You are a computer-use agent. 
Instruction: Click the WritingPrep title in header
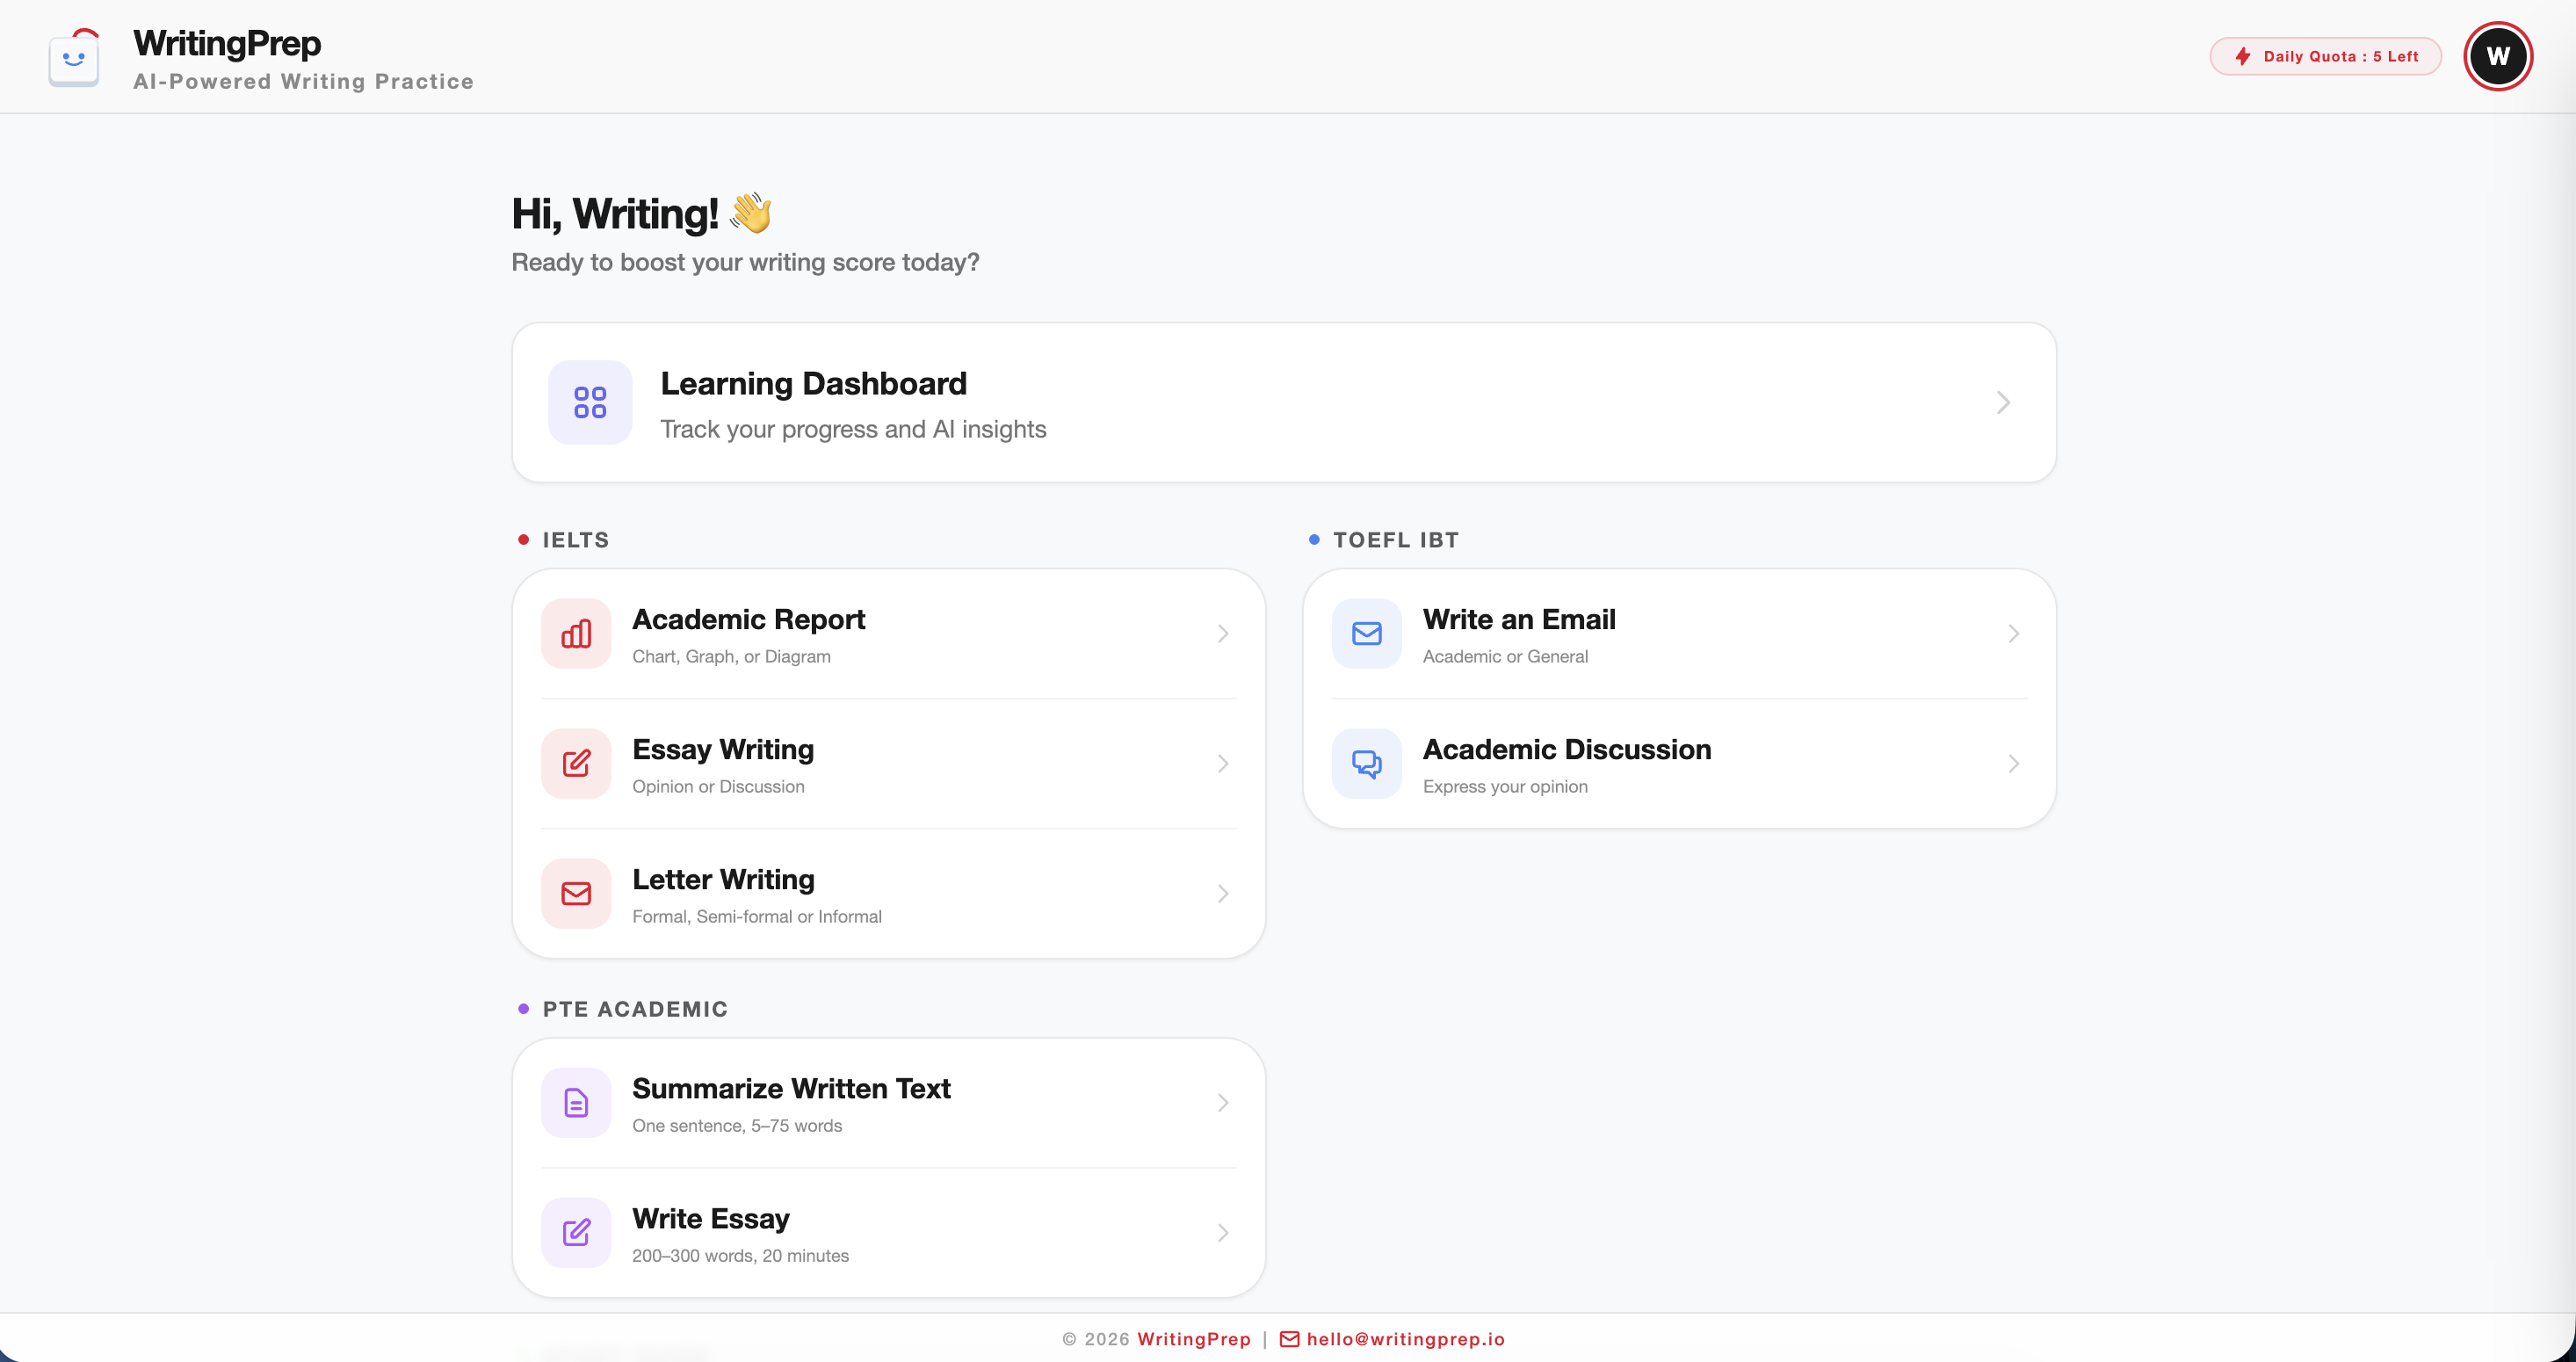227,43
